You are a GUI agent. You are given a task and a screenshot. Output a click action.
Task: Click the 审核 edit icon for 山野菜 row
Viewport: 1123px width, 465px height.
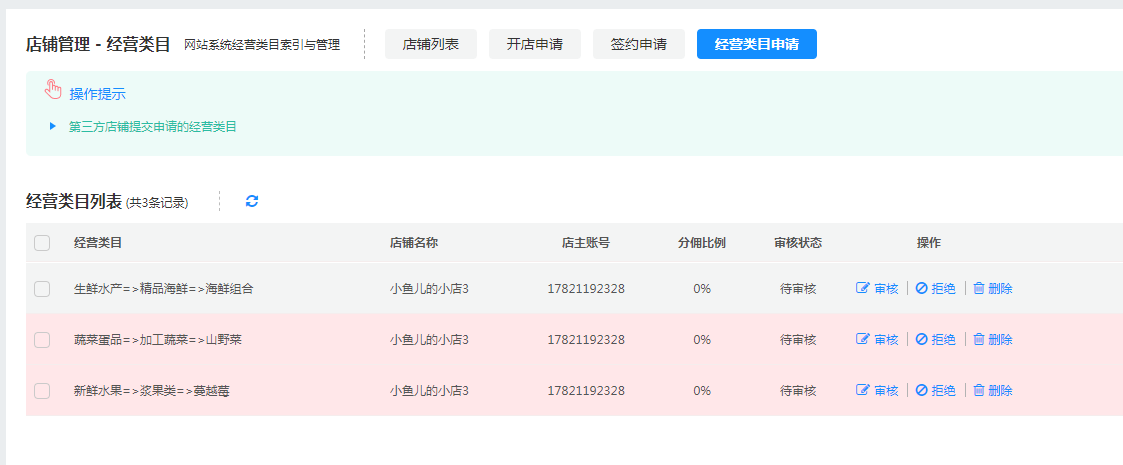click(x=863, y=339)
